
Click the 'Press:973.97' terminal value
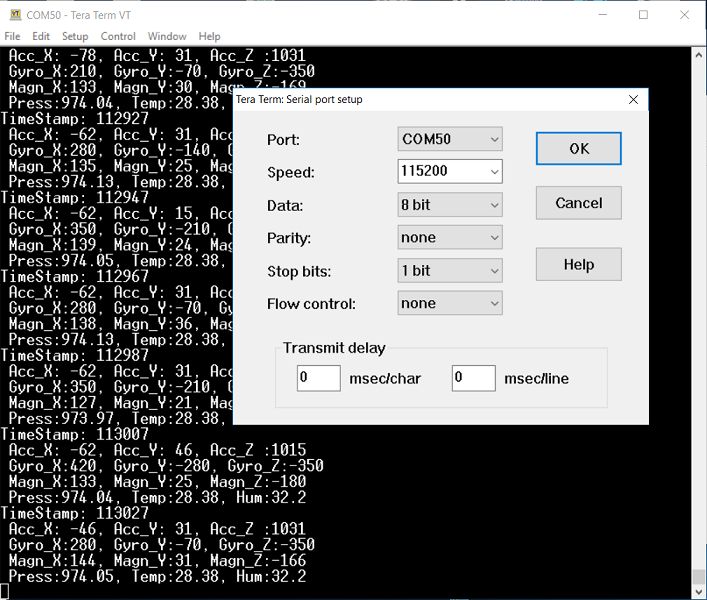61,418
